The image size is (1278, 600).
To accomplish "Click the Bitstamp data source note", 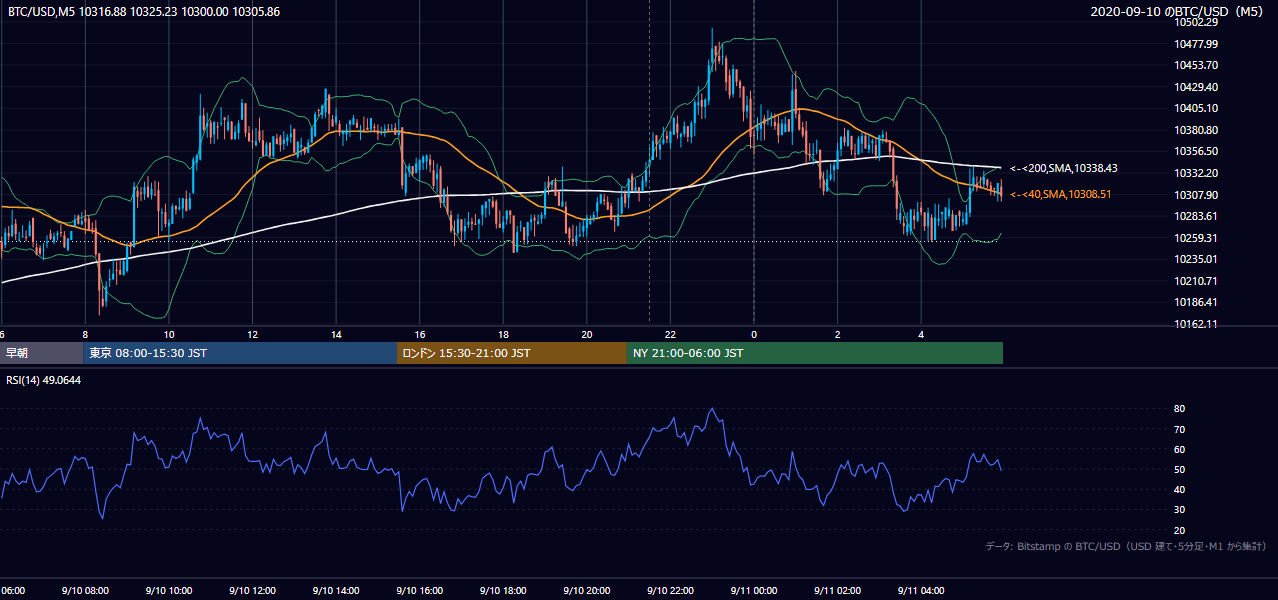I will click(x=1126, y=546).
